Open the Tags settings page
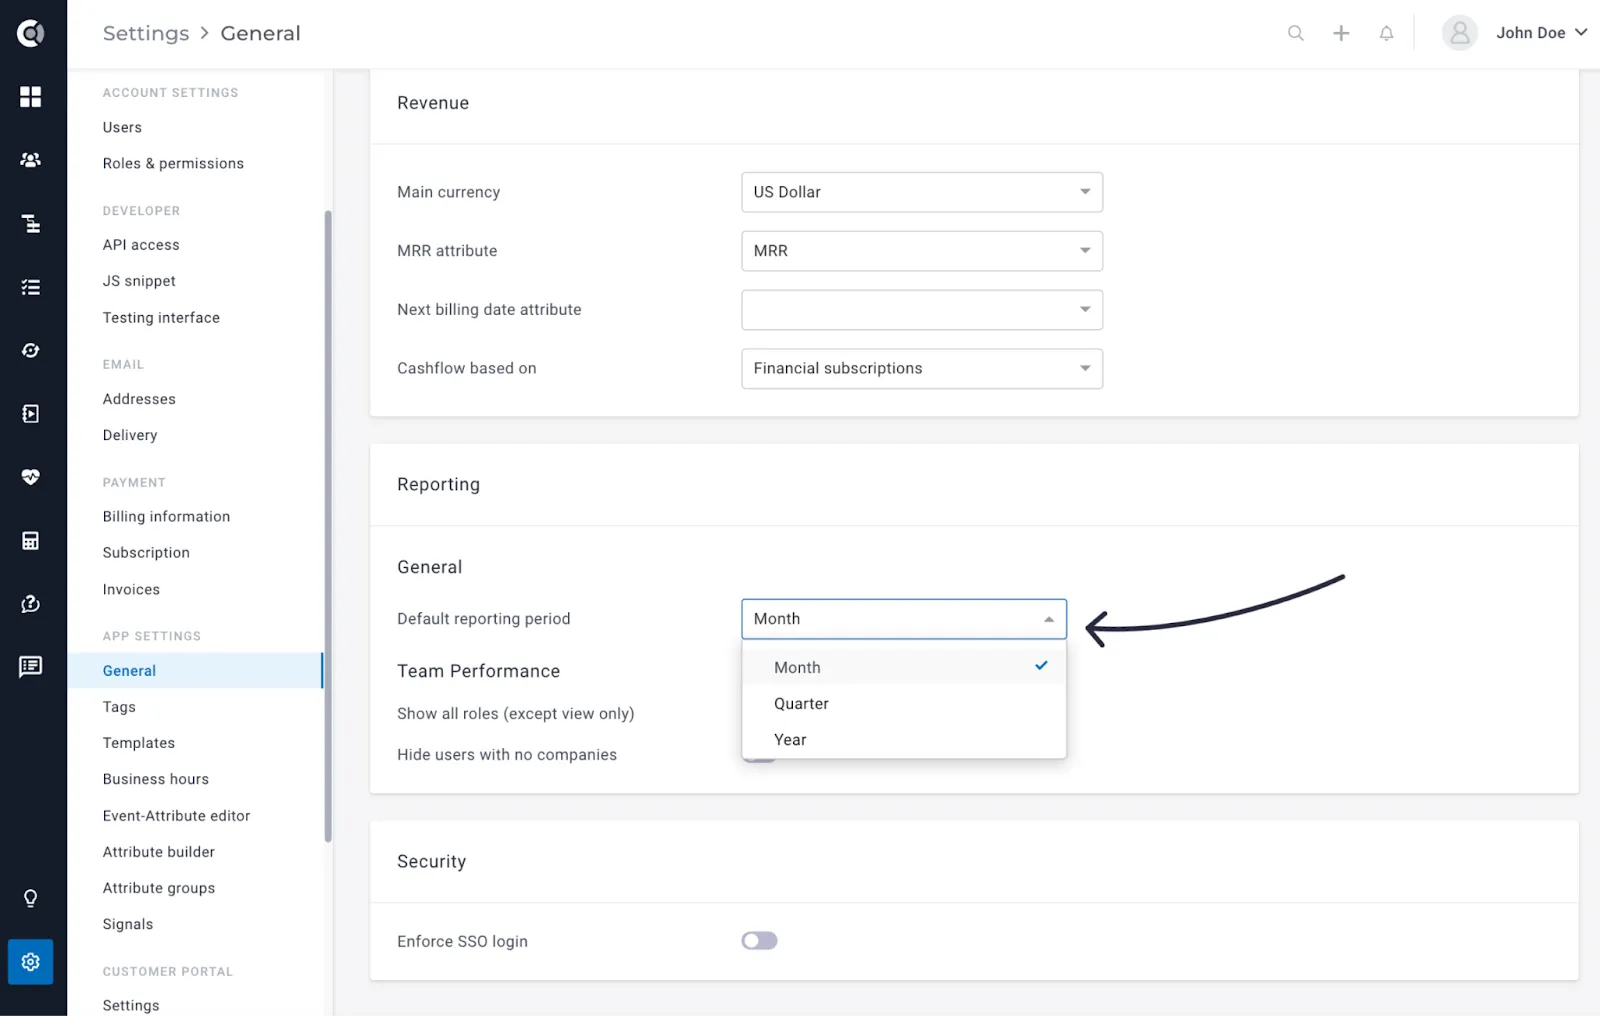Viewport: 1600px width, 1016px height. click(x=119, y=707)
